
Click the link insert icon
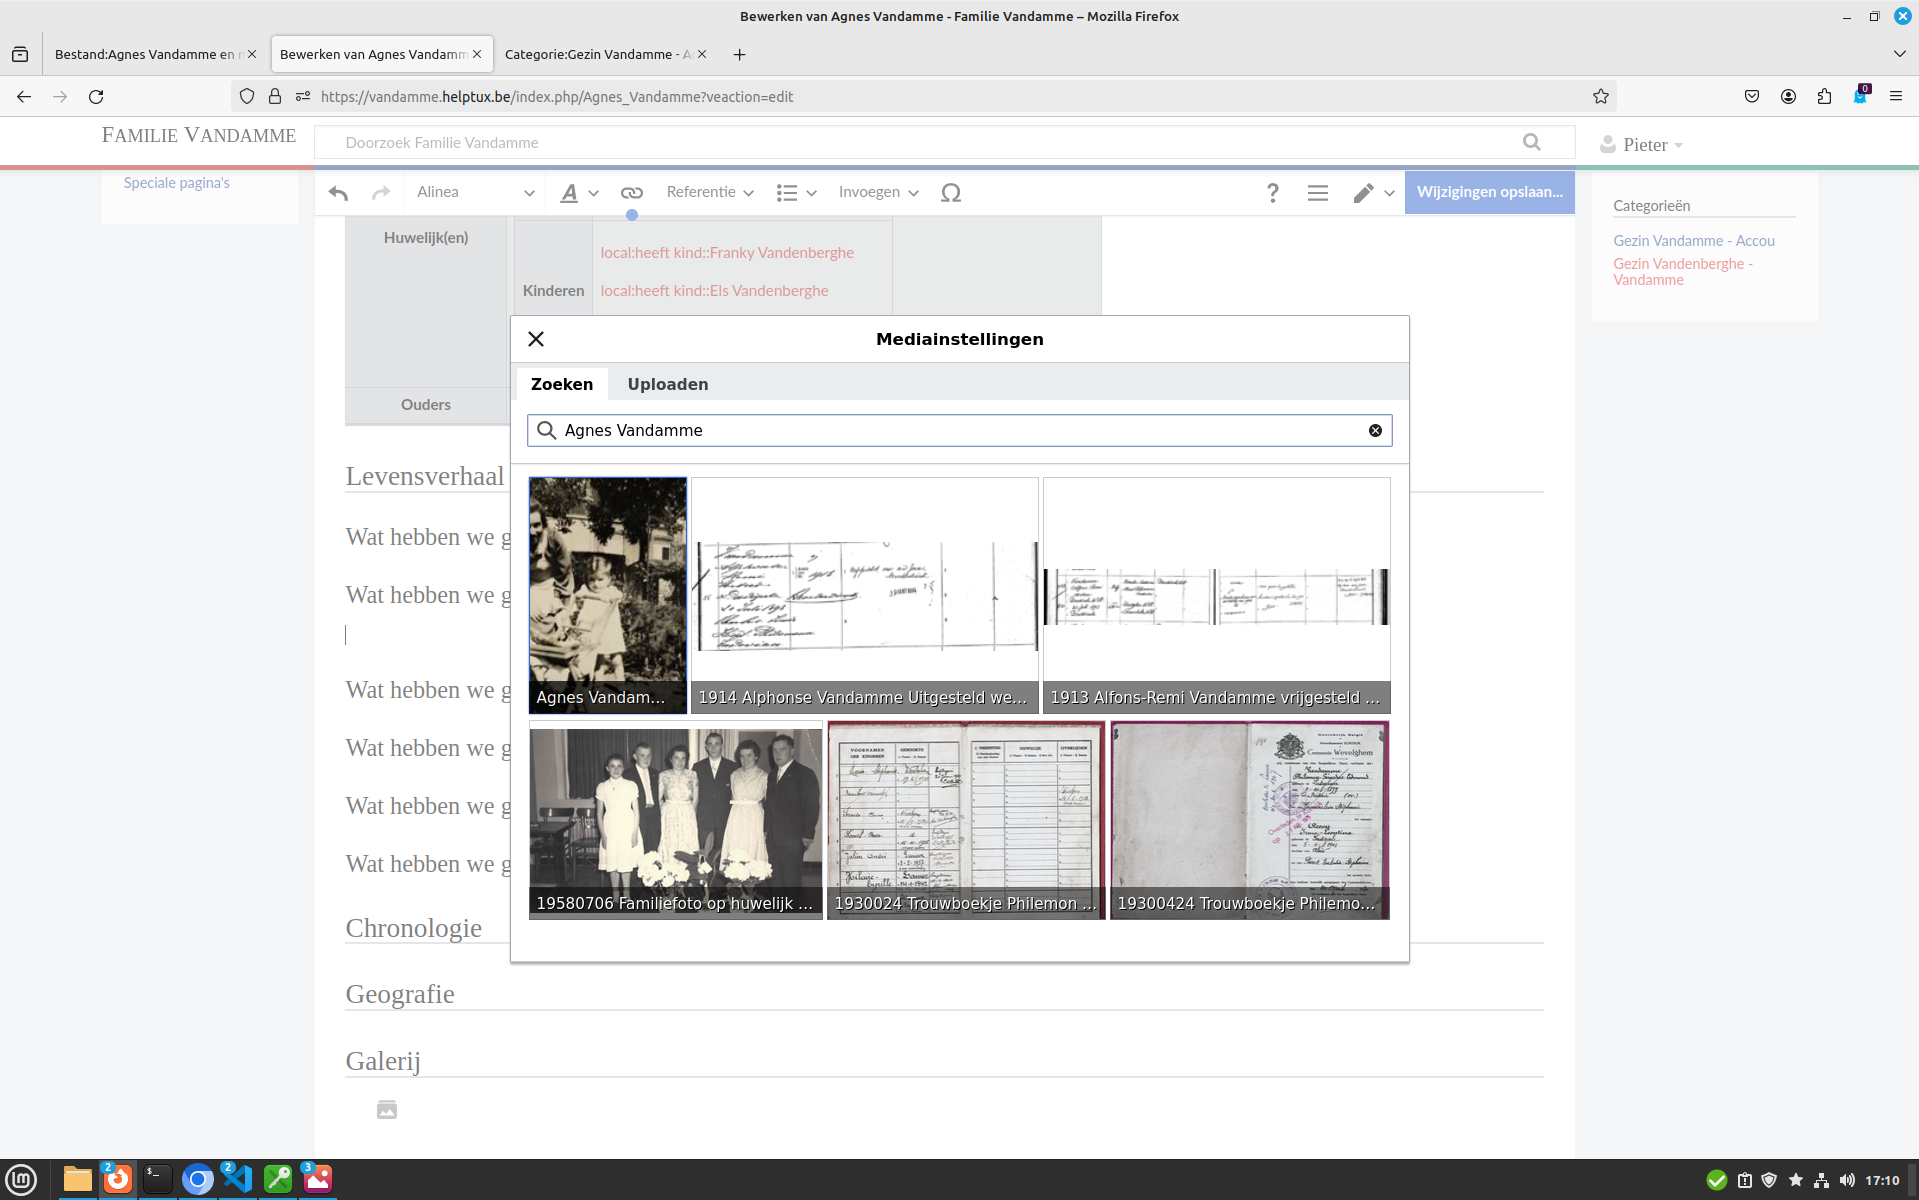click(x=631, y=193)
